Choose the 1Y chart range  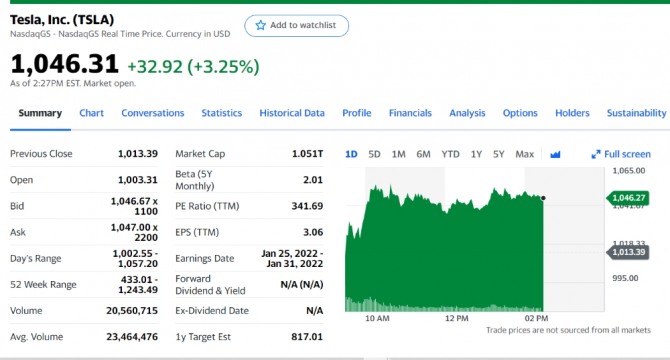pyautogui.click(x=476, y=154)
